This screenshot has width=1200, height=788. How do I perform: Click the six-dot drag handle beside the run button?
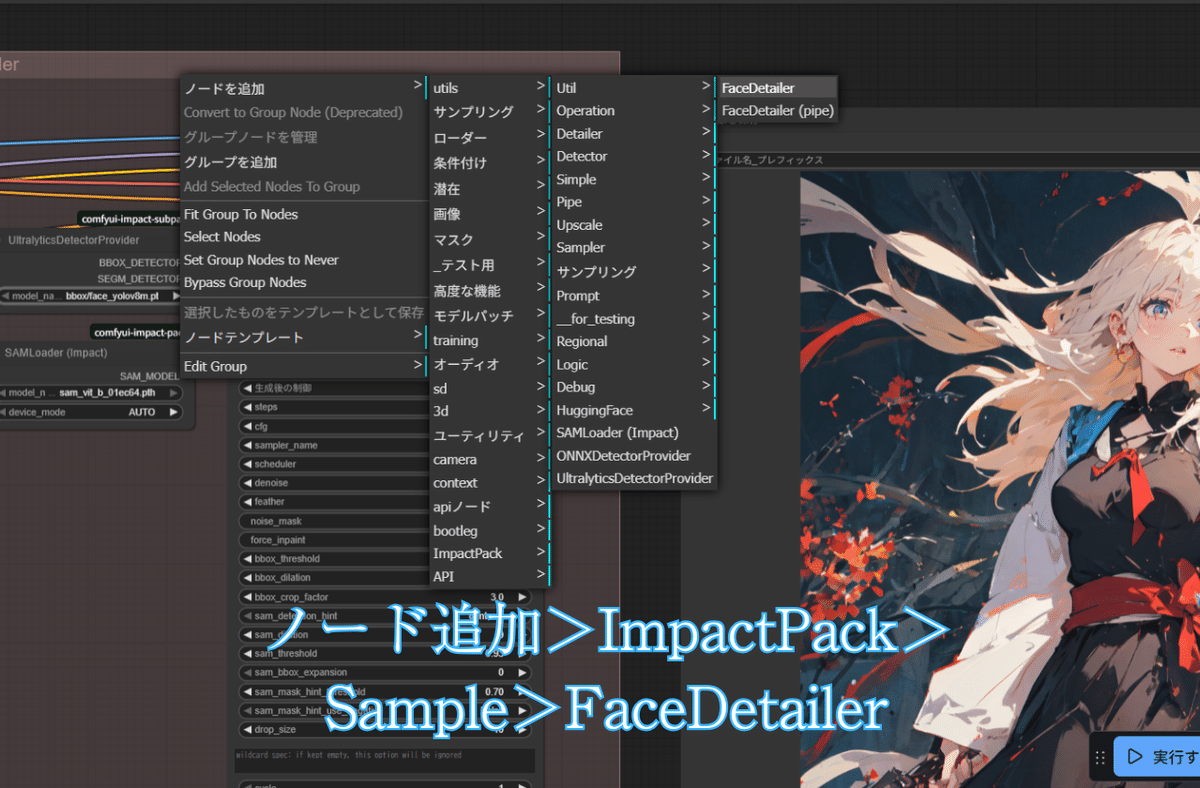1100,757
